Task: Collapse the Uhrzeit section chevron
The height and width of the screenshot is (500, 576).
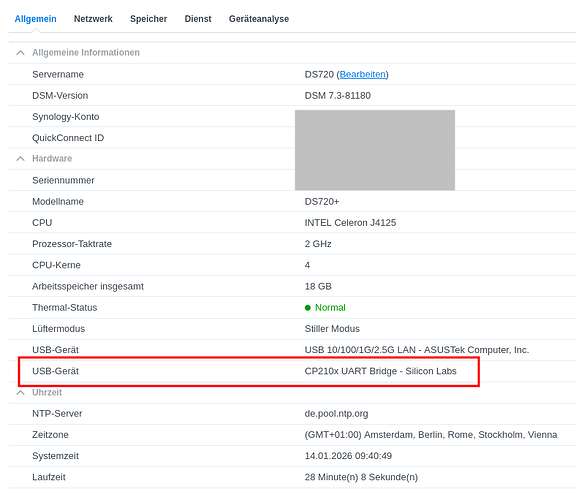Action: click(x=21, y=393)
